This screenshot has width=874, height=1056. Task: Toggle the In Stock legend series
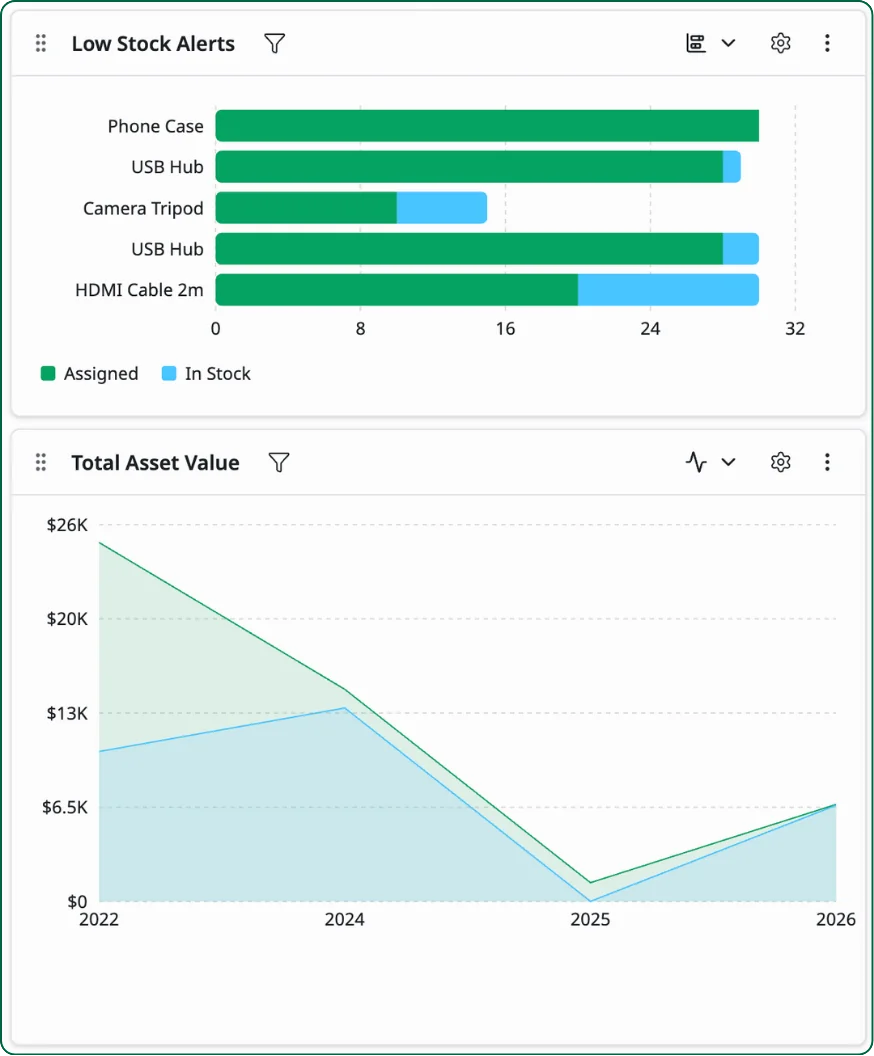[x=206, y=373]
